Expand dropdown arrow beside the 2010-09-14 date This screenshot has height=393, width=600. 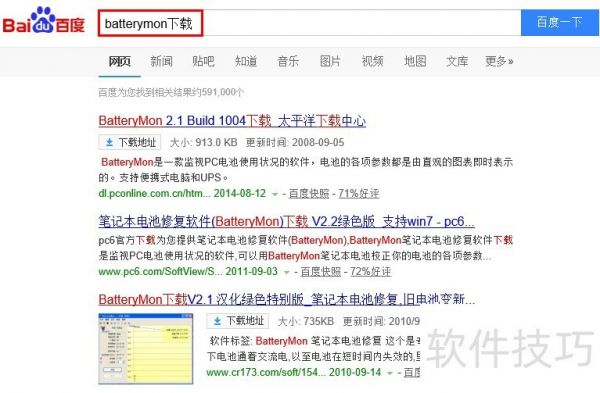pyautogui.click(x=390, y=373)
